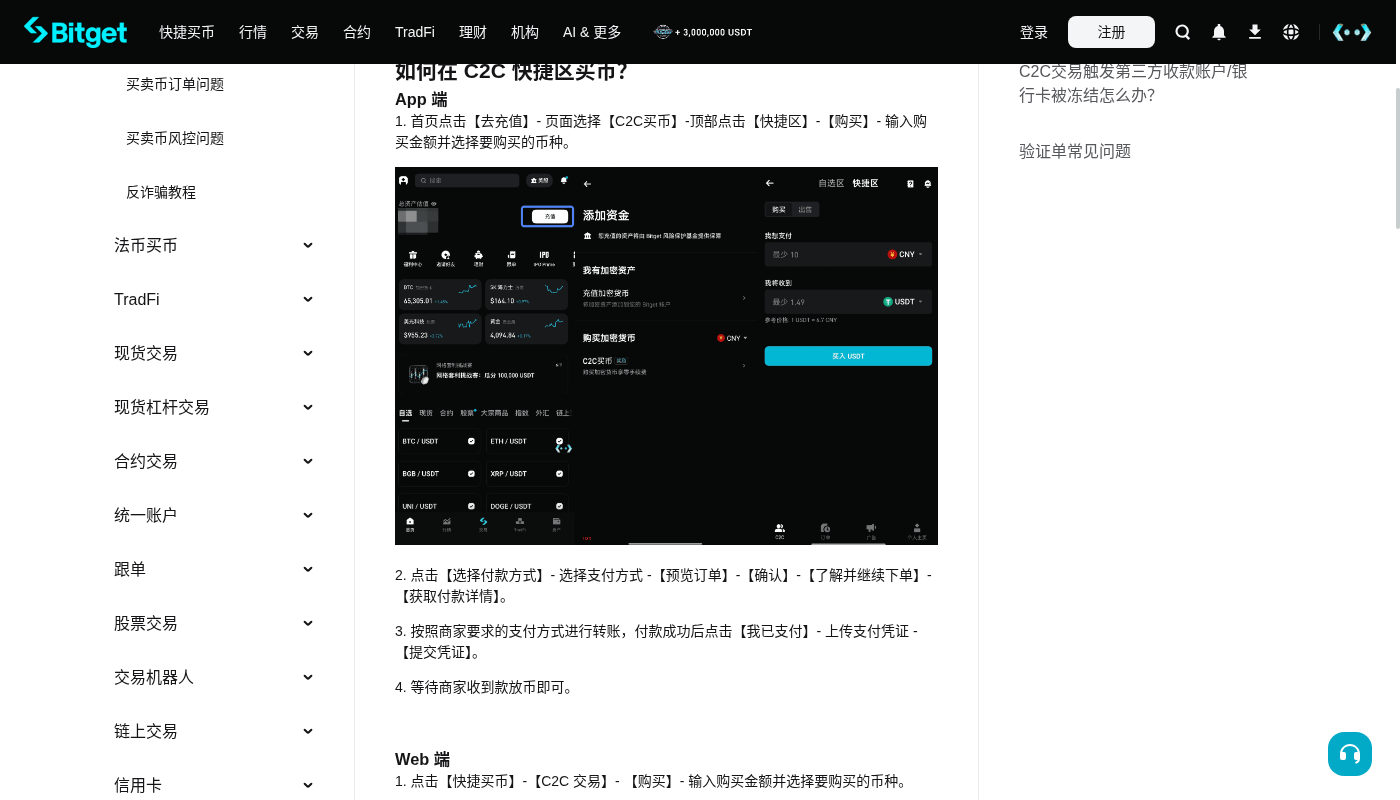
Task: Open the notifications bell icon
Action: click(x=1219, y=32)
